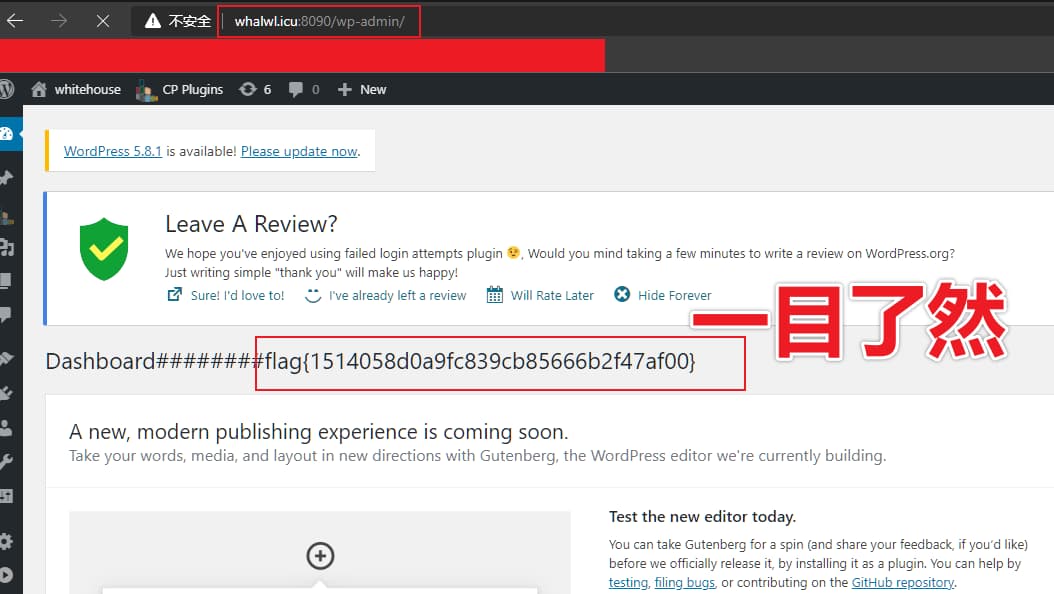Viewport: 1054px width, 594px height.
Task: Open the Tools wrench sidebar icon
Action: coord(7,462)
